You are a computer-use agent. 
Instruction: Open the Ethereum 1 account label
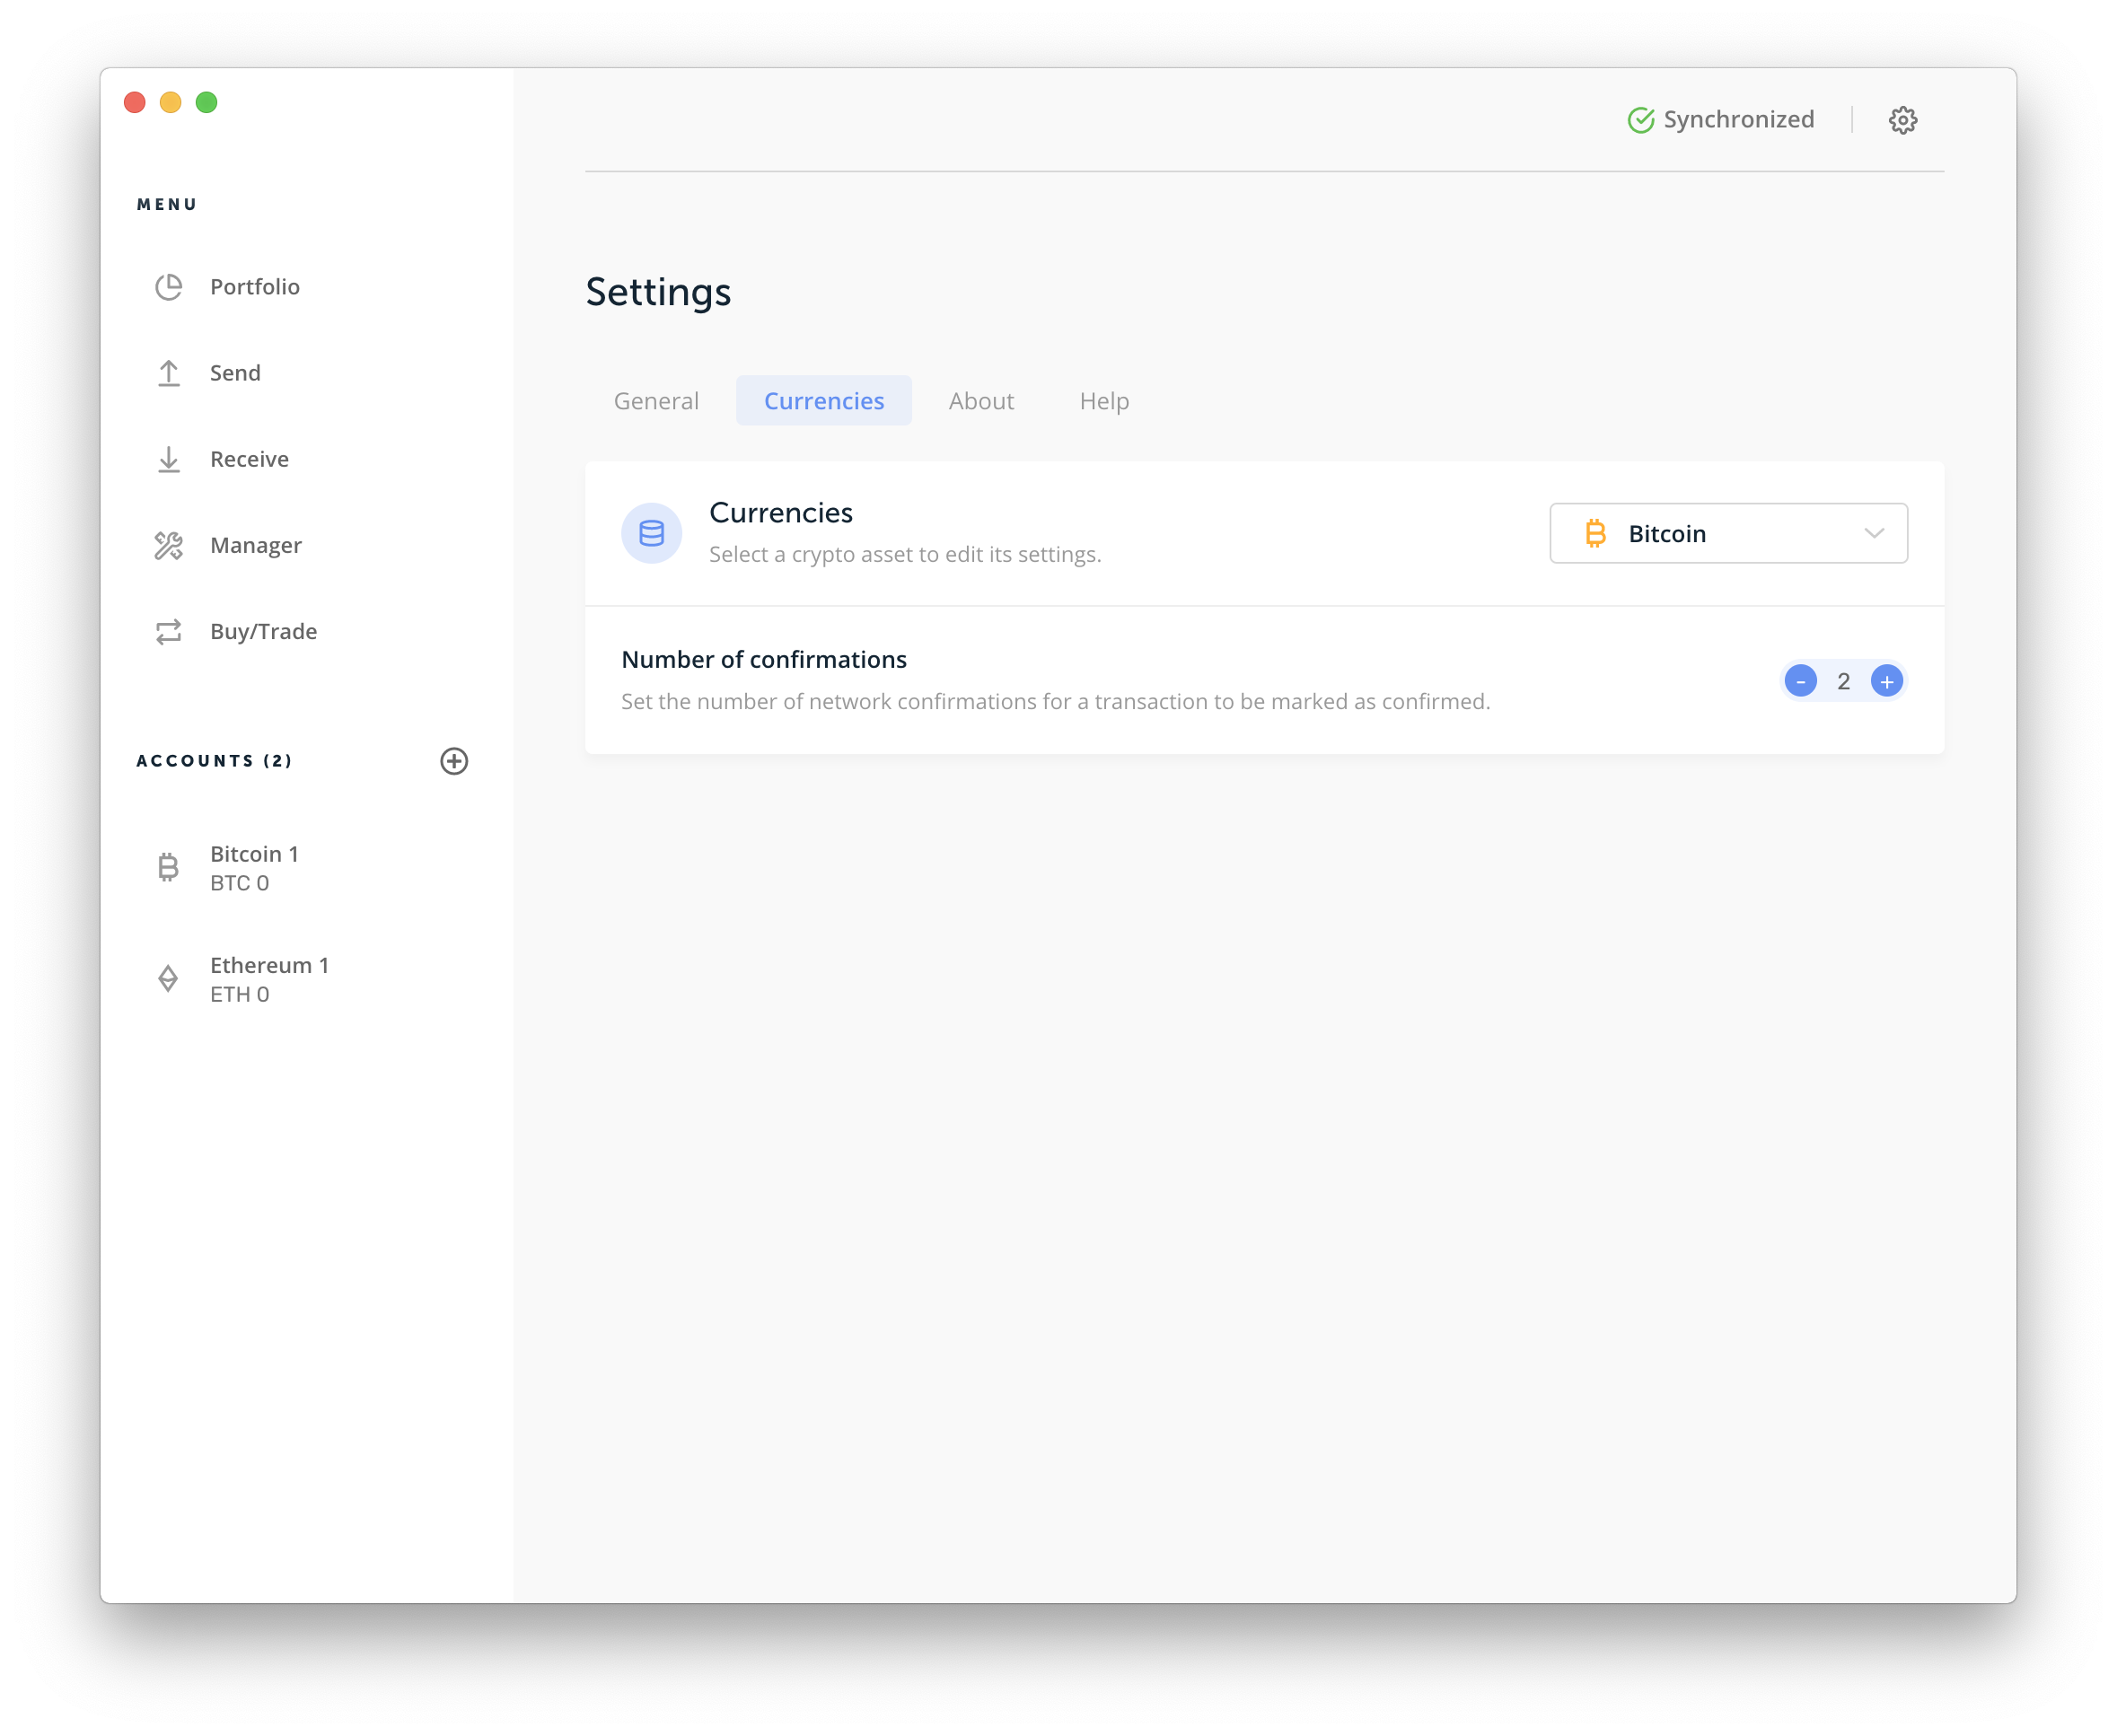269,965
